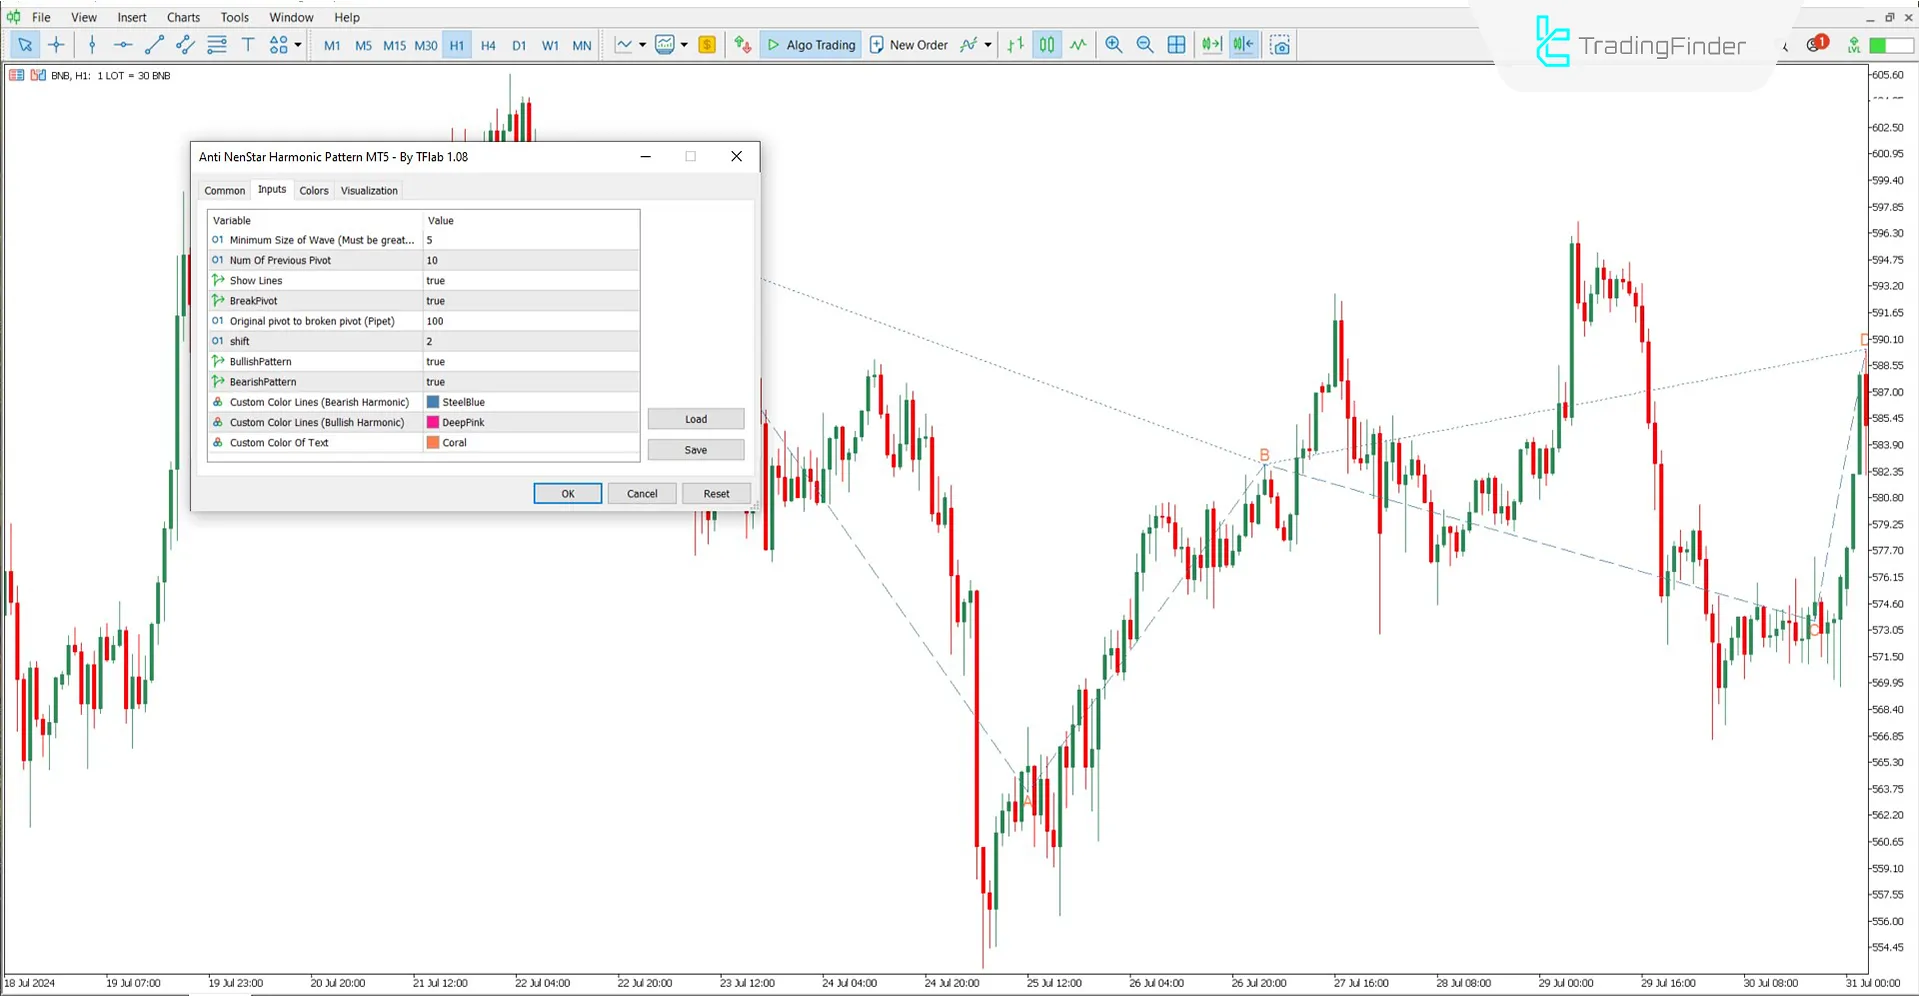
Task: Select the Trendline drawing tool
Action: click(153, 44)
